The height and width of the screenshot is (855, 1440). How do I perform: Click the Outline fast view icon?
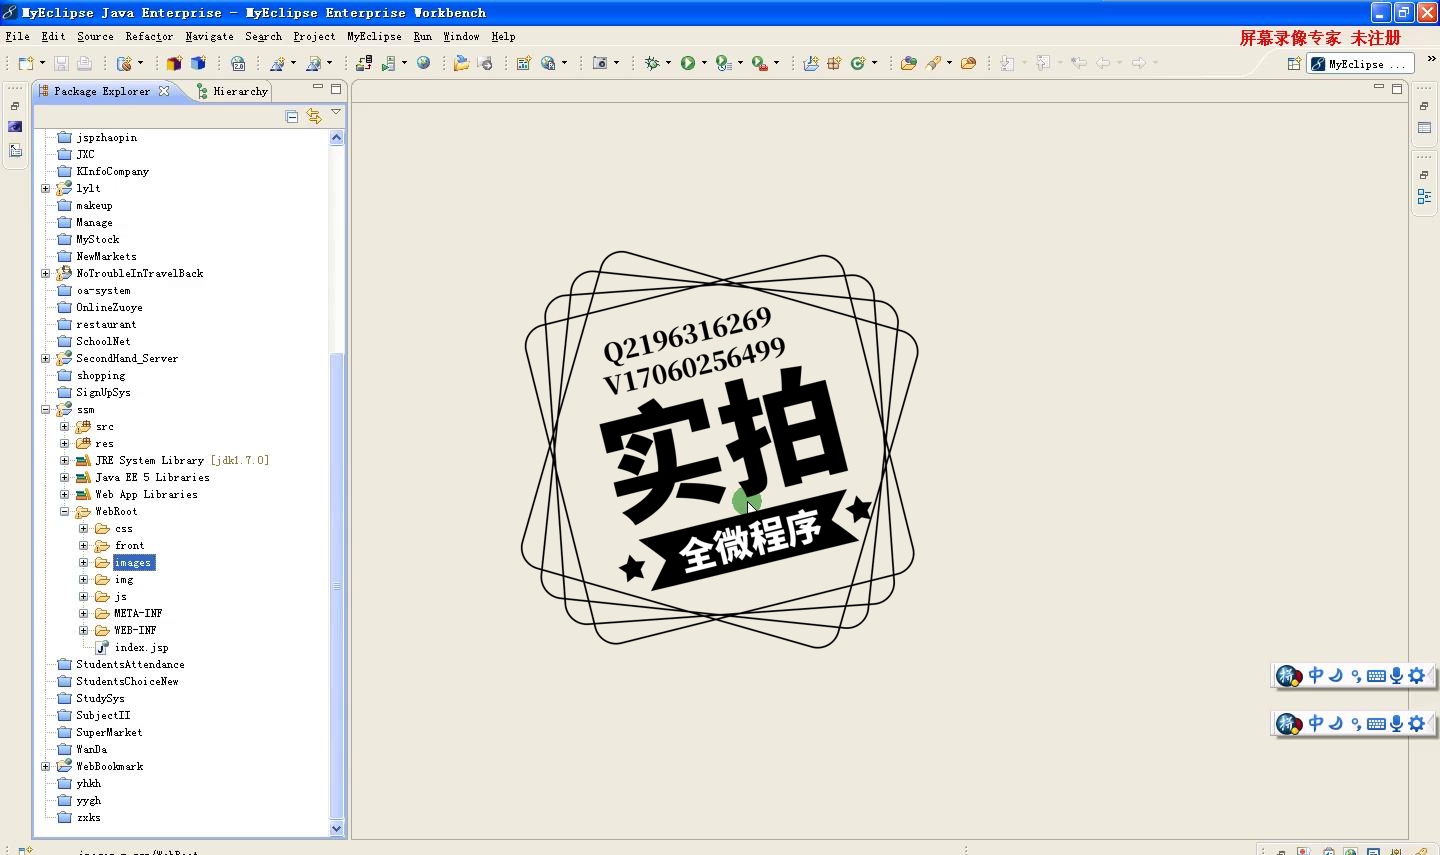(x=1424, y=197)
